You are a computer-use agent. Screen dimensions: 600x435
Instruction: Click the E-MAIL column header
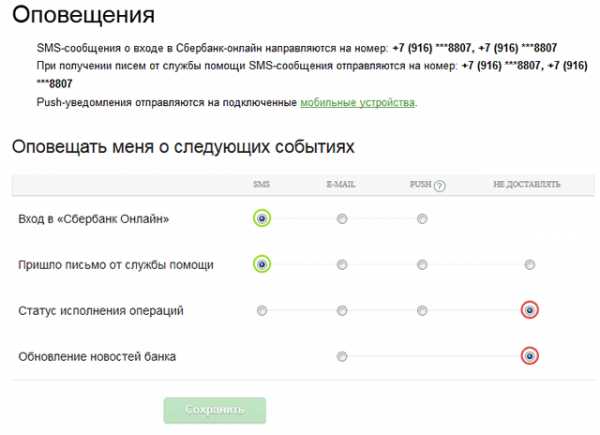point(341,185)
